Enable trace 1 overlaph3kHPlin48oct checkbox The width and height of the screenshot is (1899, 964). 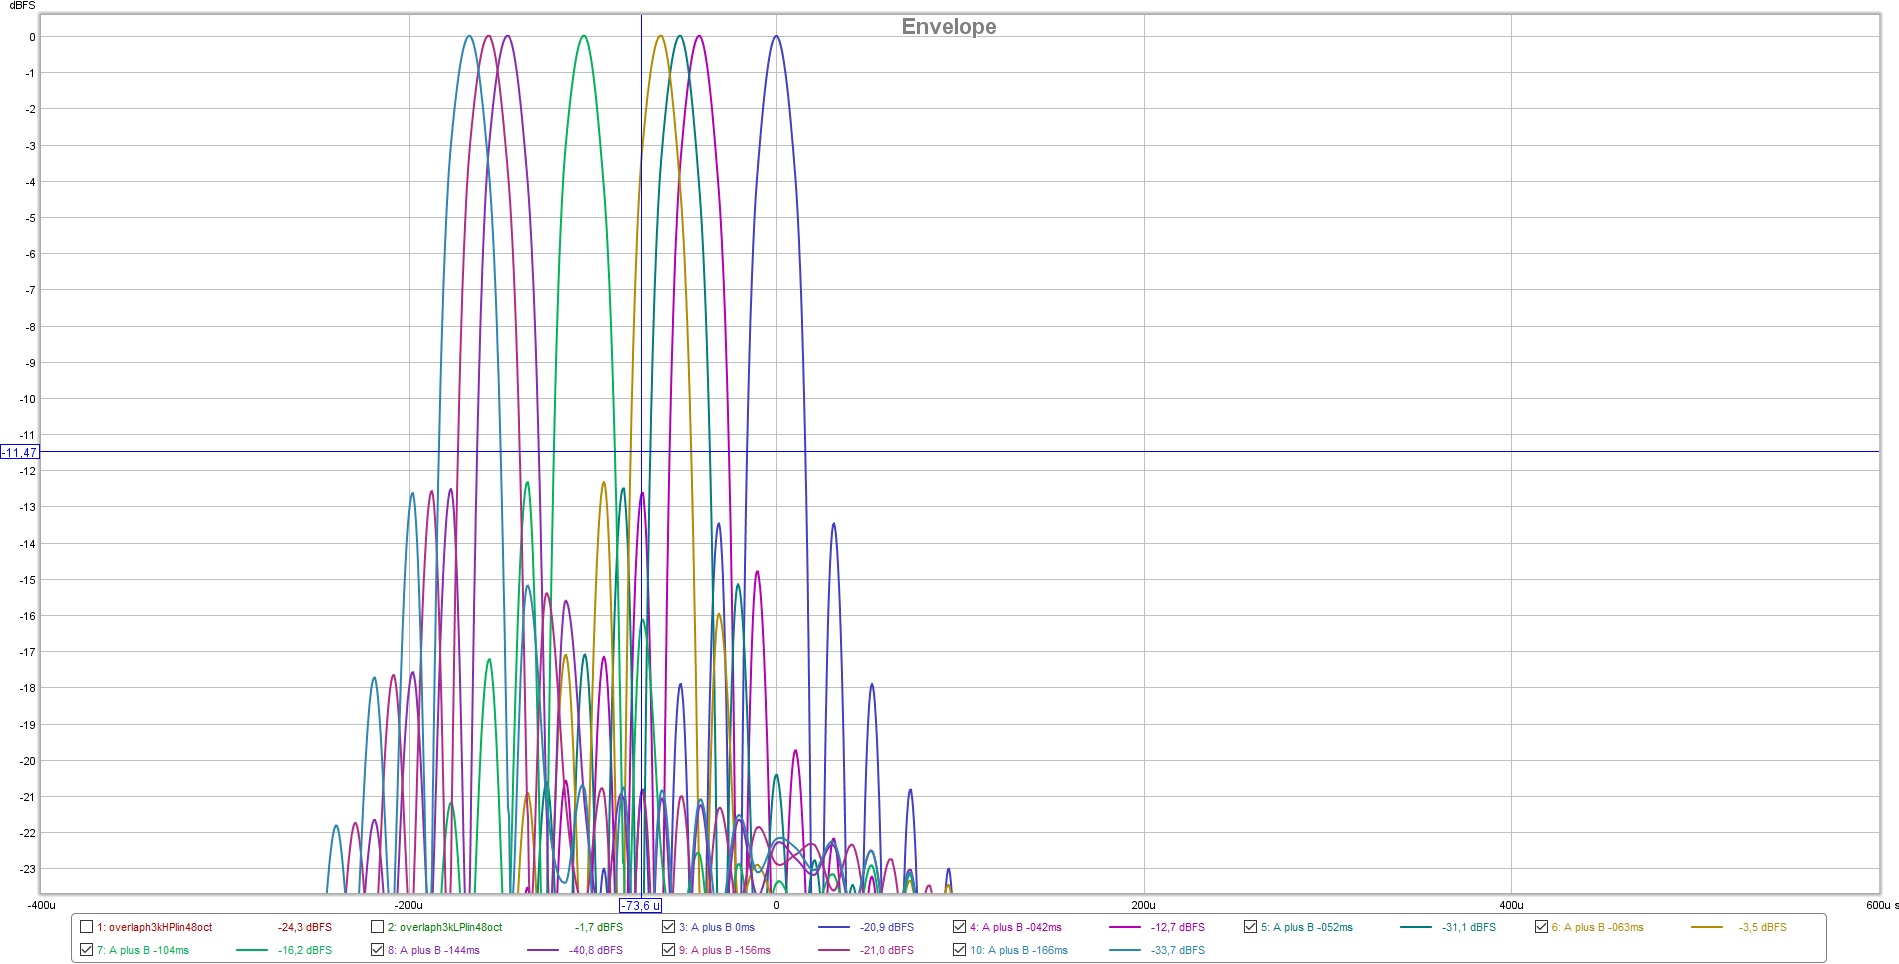[x=87, y=927]
